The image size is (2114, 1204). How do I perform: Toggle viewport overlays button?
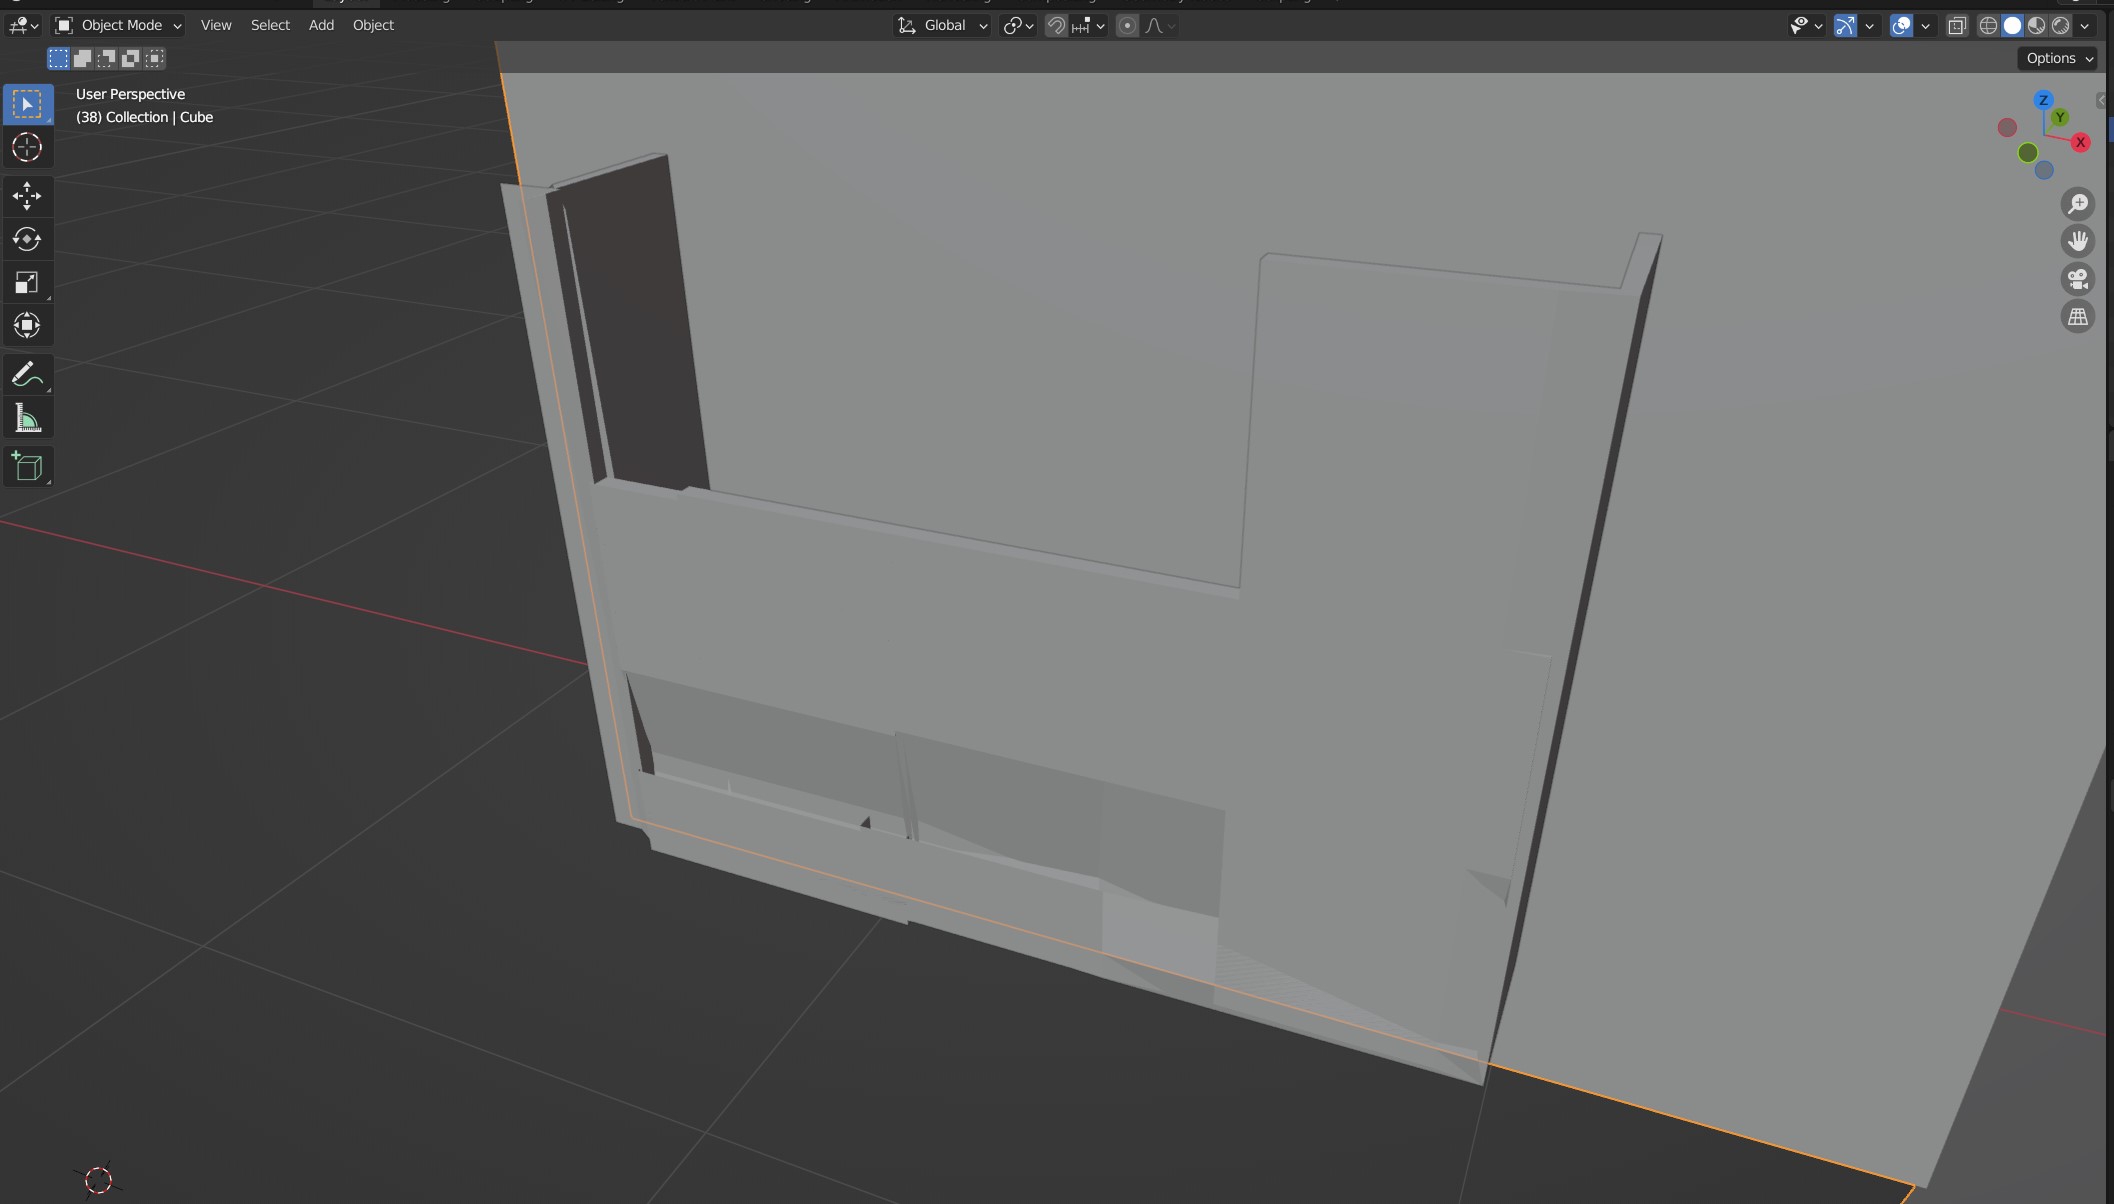pyautogui.click(x=1901, y=26)
